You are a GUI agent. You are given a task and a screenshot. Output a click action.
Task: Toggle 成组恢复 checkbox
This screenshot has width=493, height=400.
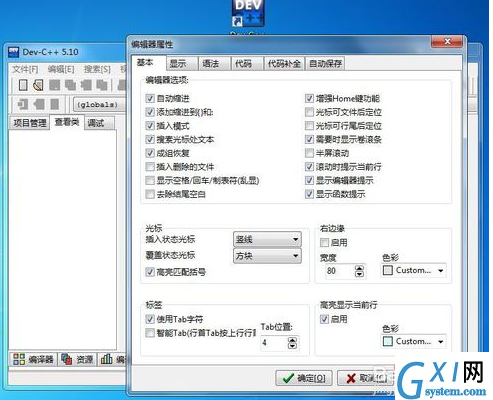[150, 153]
